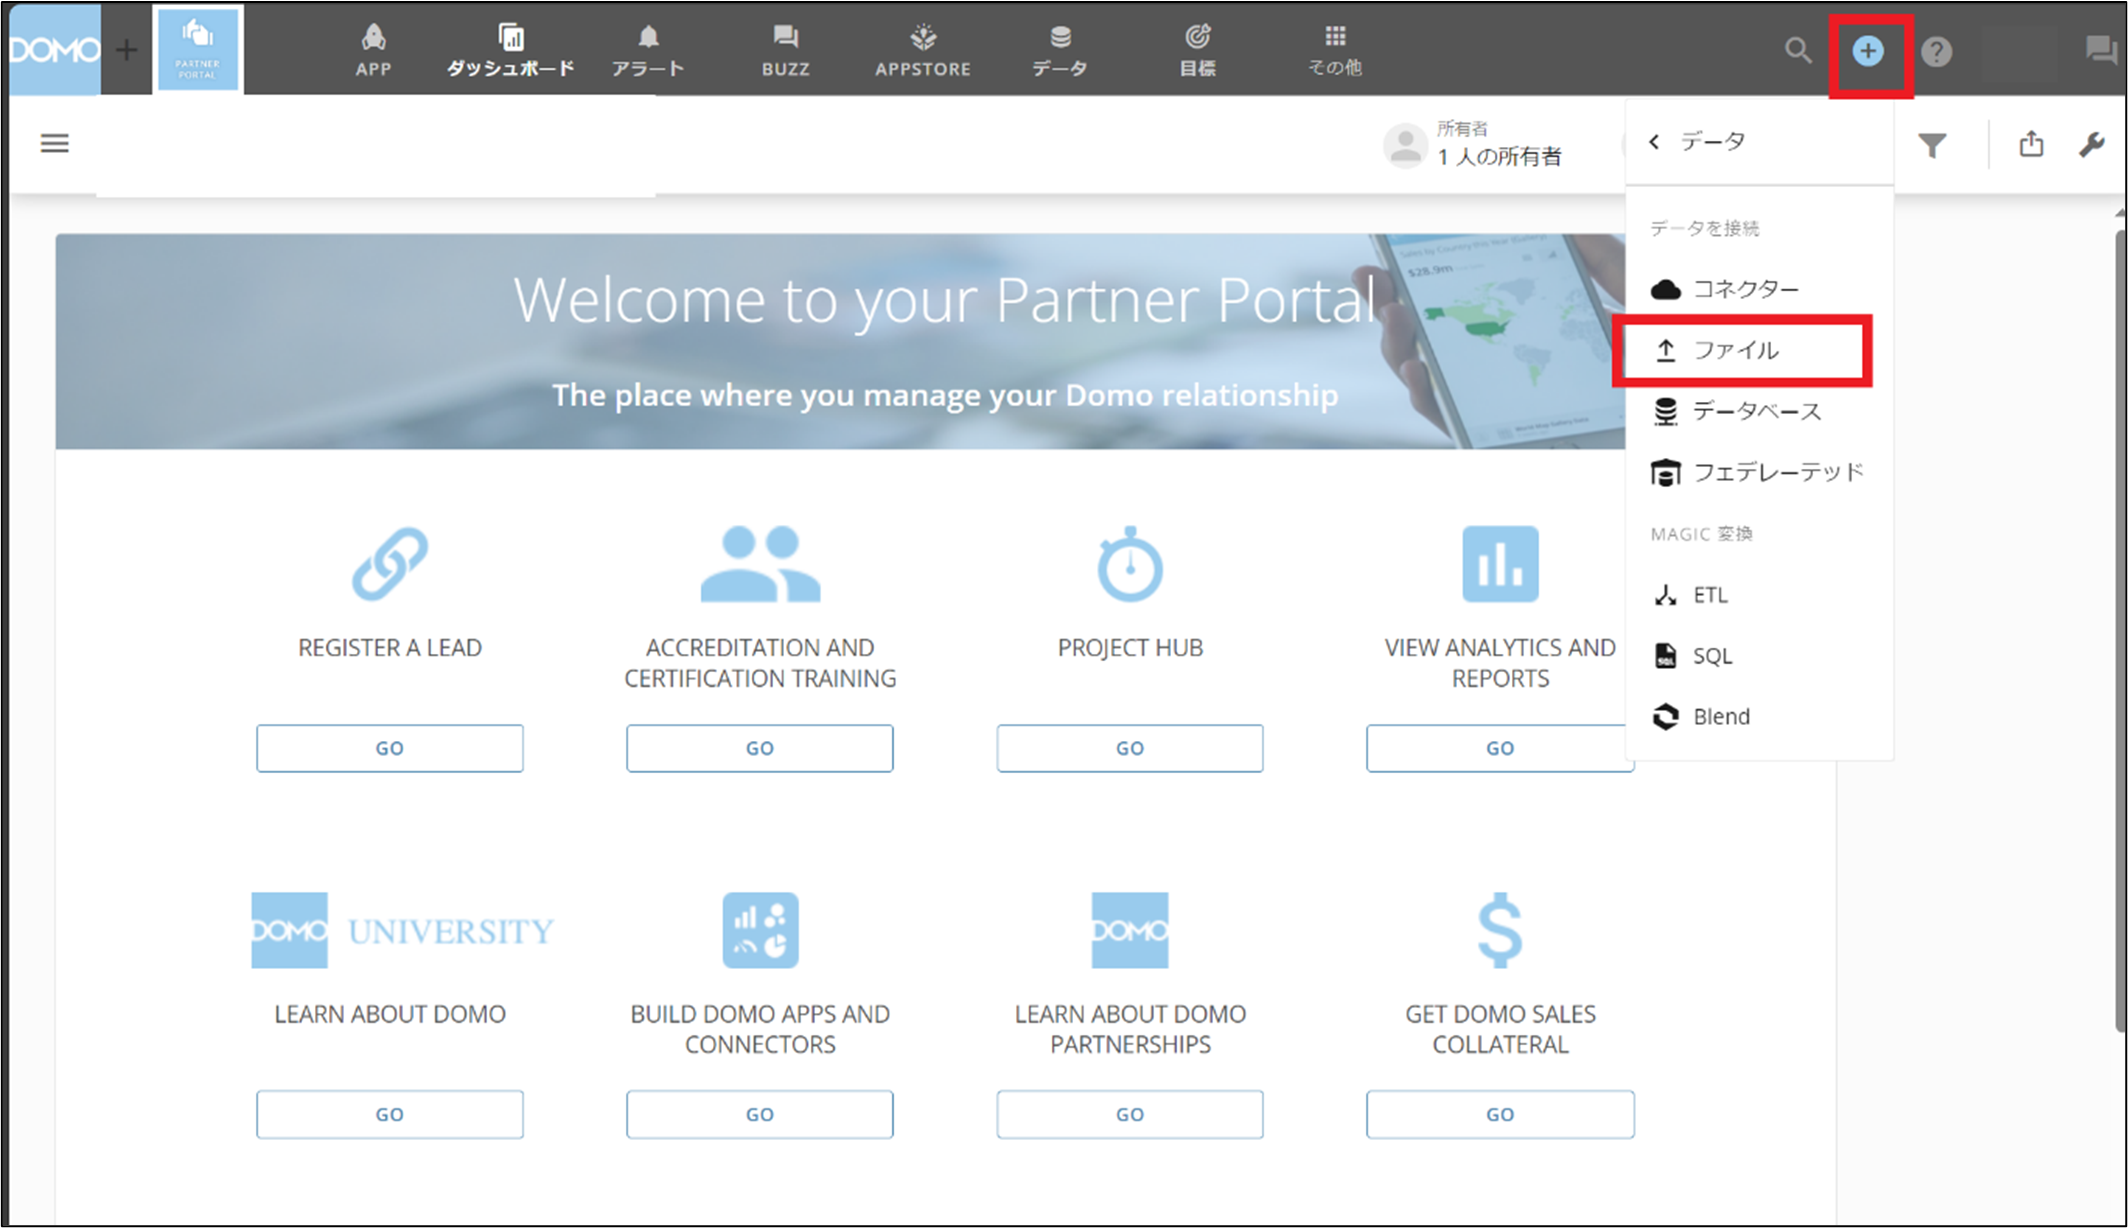
Task: Open the help question mark icon
Action: [1937, 51]
